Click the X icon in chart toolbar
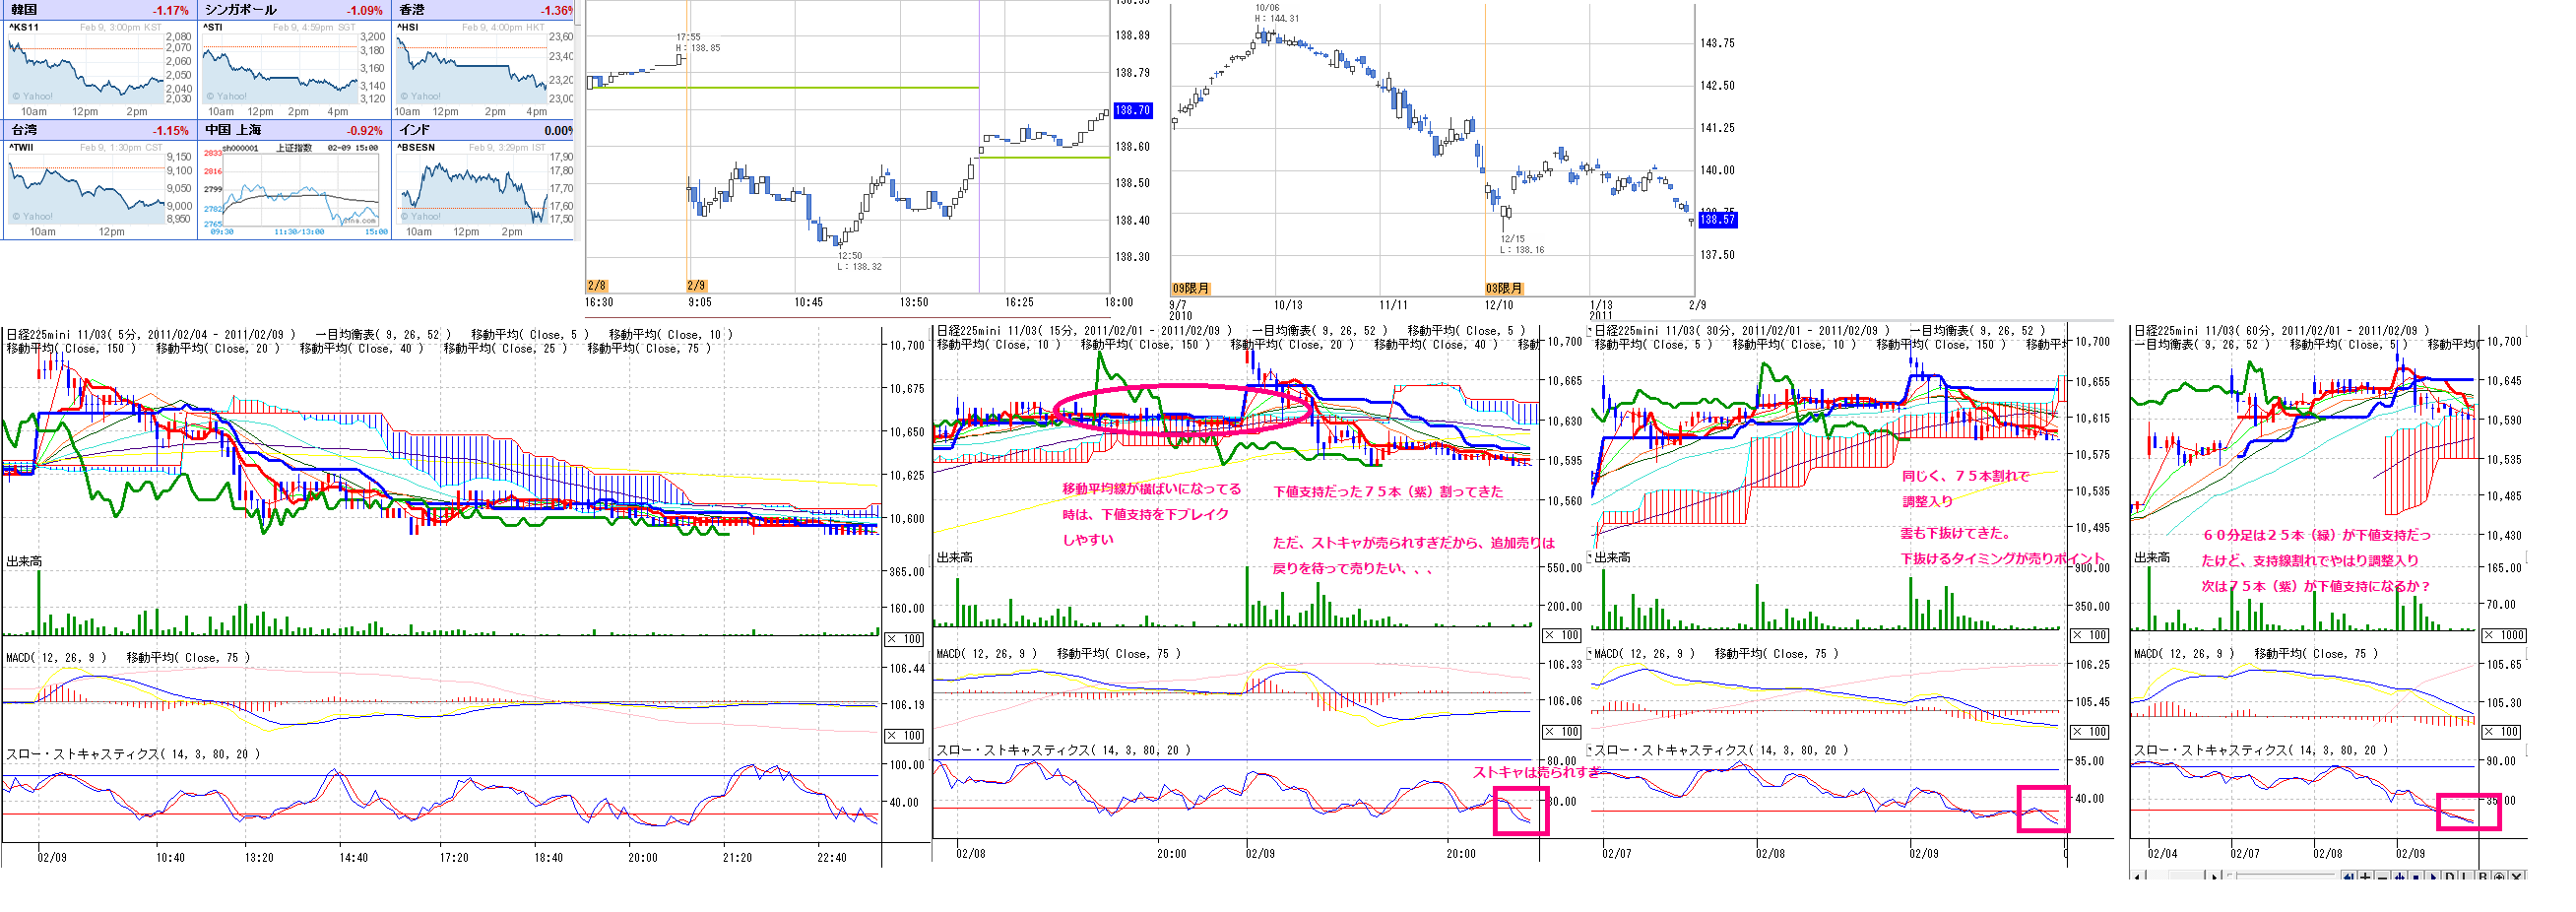This screenshot has width=2576, height=912. 2517,876
